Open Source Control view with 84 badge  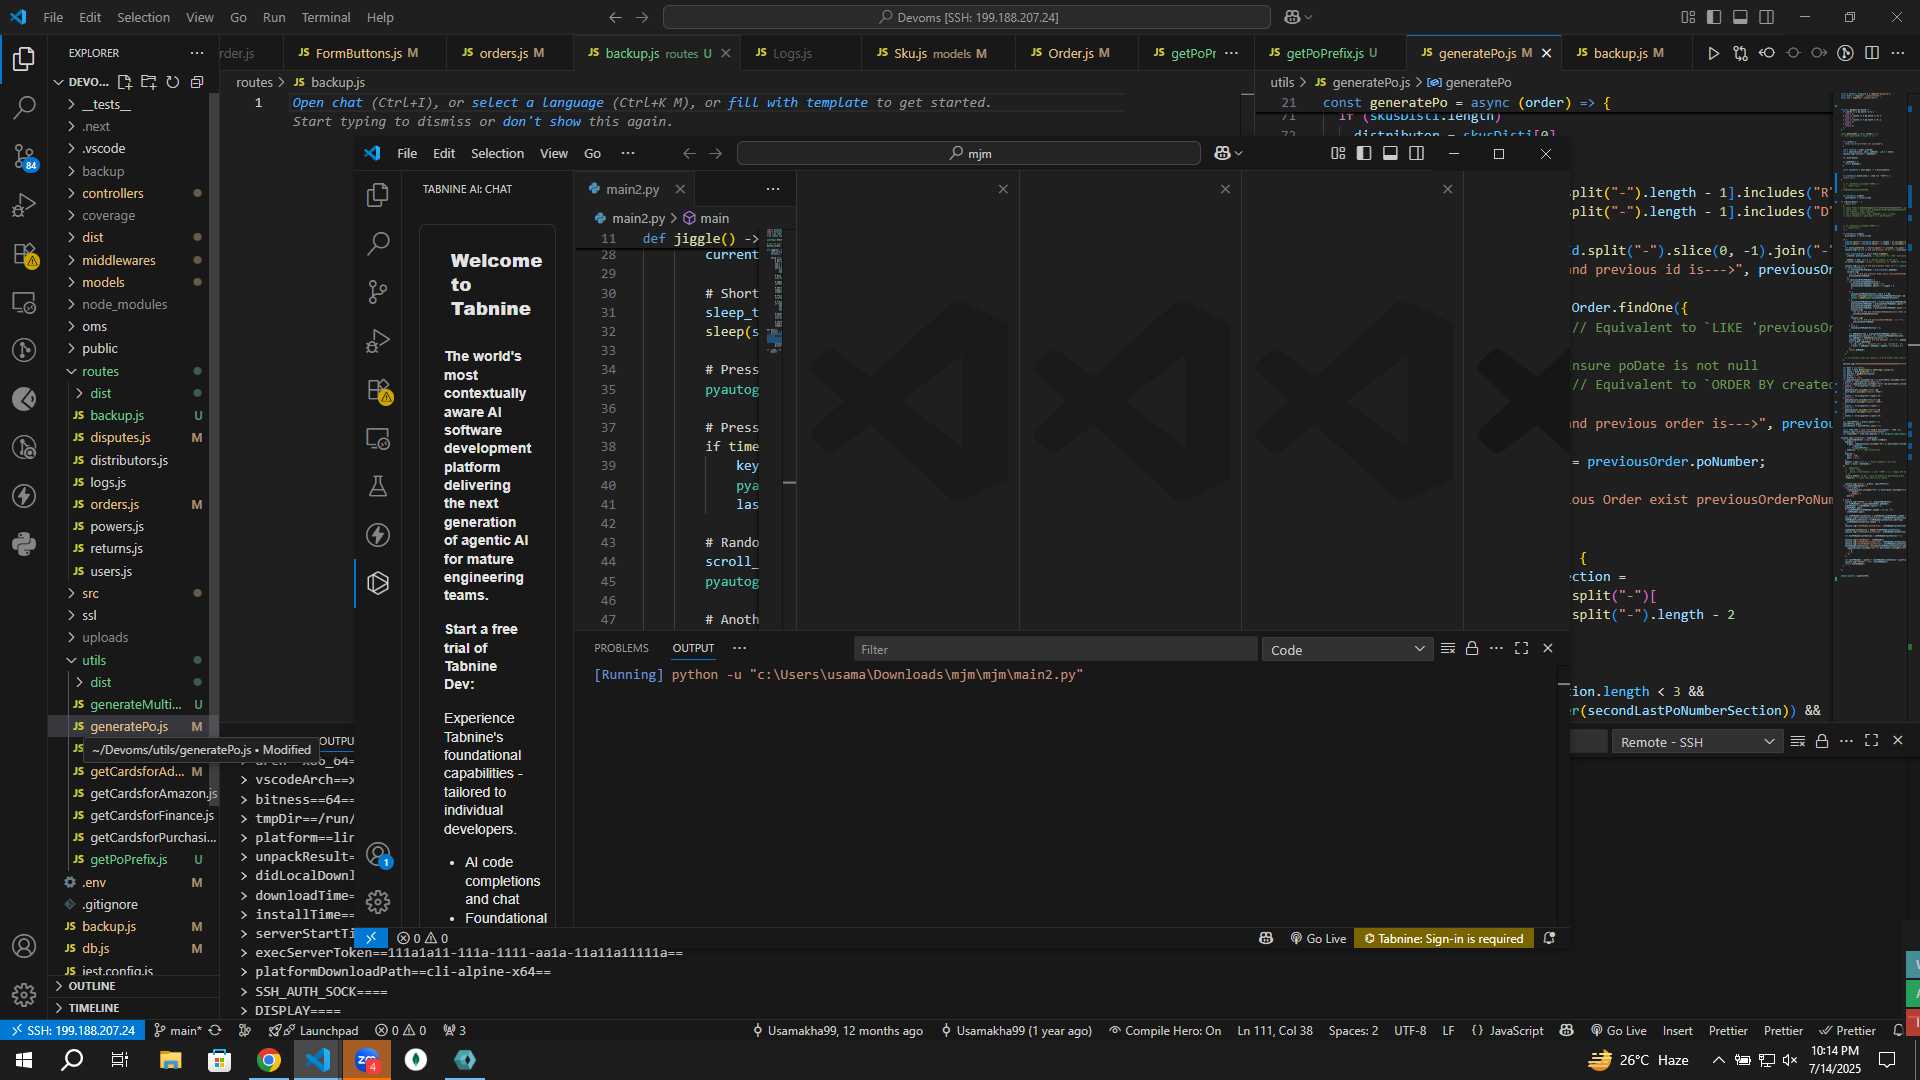point(24,156)
